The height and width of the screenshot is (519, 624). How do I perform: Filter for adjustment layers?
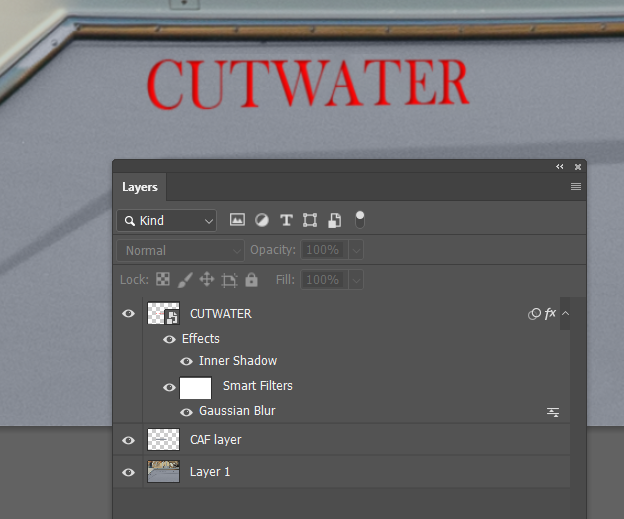(x=262, y=220)
